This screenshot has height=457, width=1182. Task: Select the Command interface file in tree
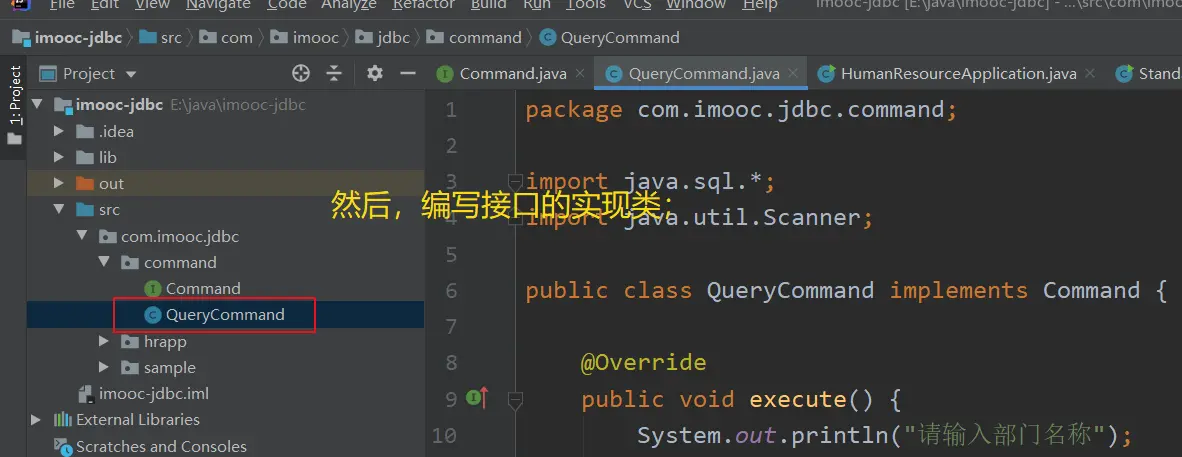203,288
